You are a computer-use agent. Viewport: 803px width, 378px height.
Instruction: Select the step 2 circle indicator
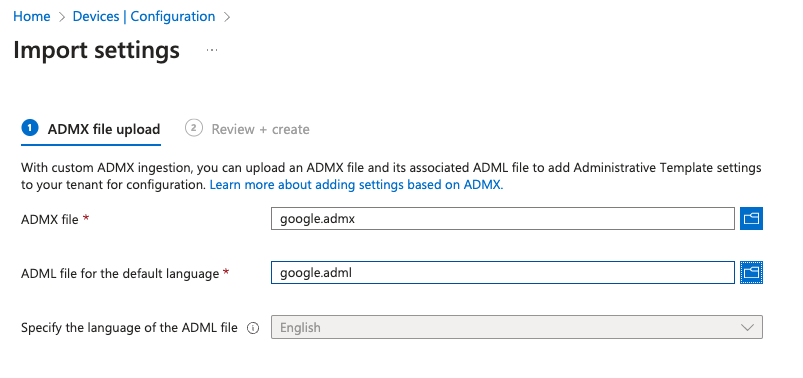tap(193, 128)
